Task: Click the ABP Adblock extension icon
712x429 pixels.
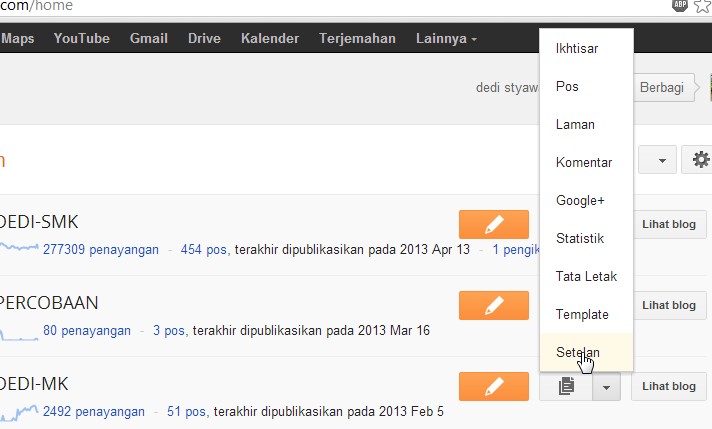Action: [x=679, y=5]
